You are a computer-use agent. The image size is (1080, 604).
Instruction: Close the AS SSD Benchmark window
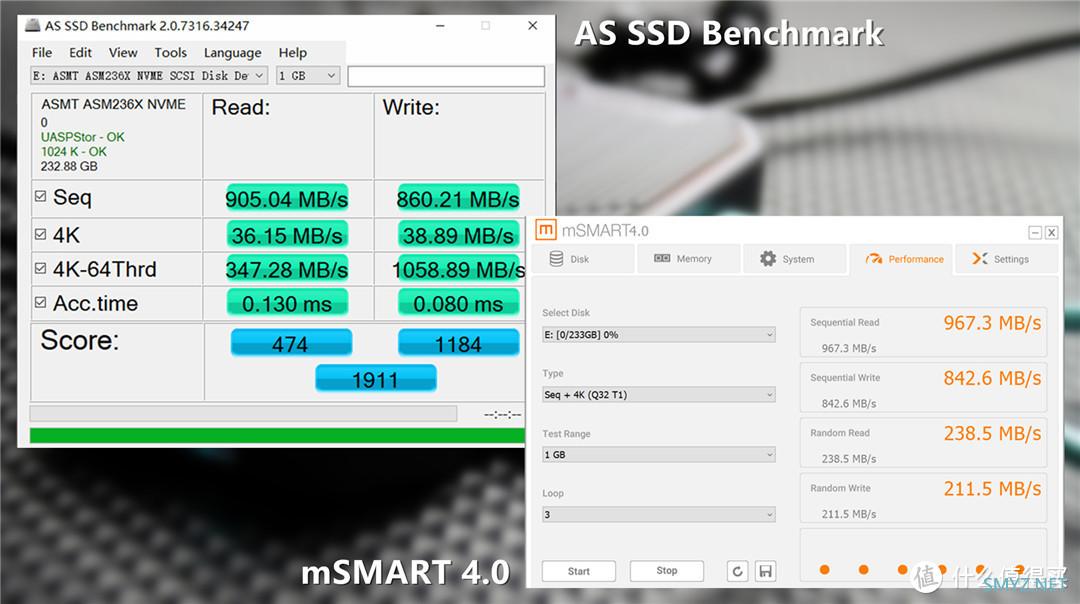532,25
